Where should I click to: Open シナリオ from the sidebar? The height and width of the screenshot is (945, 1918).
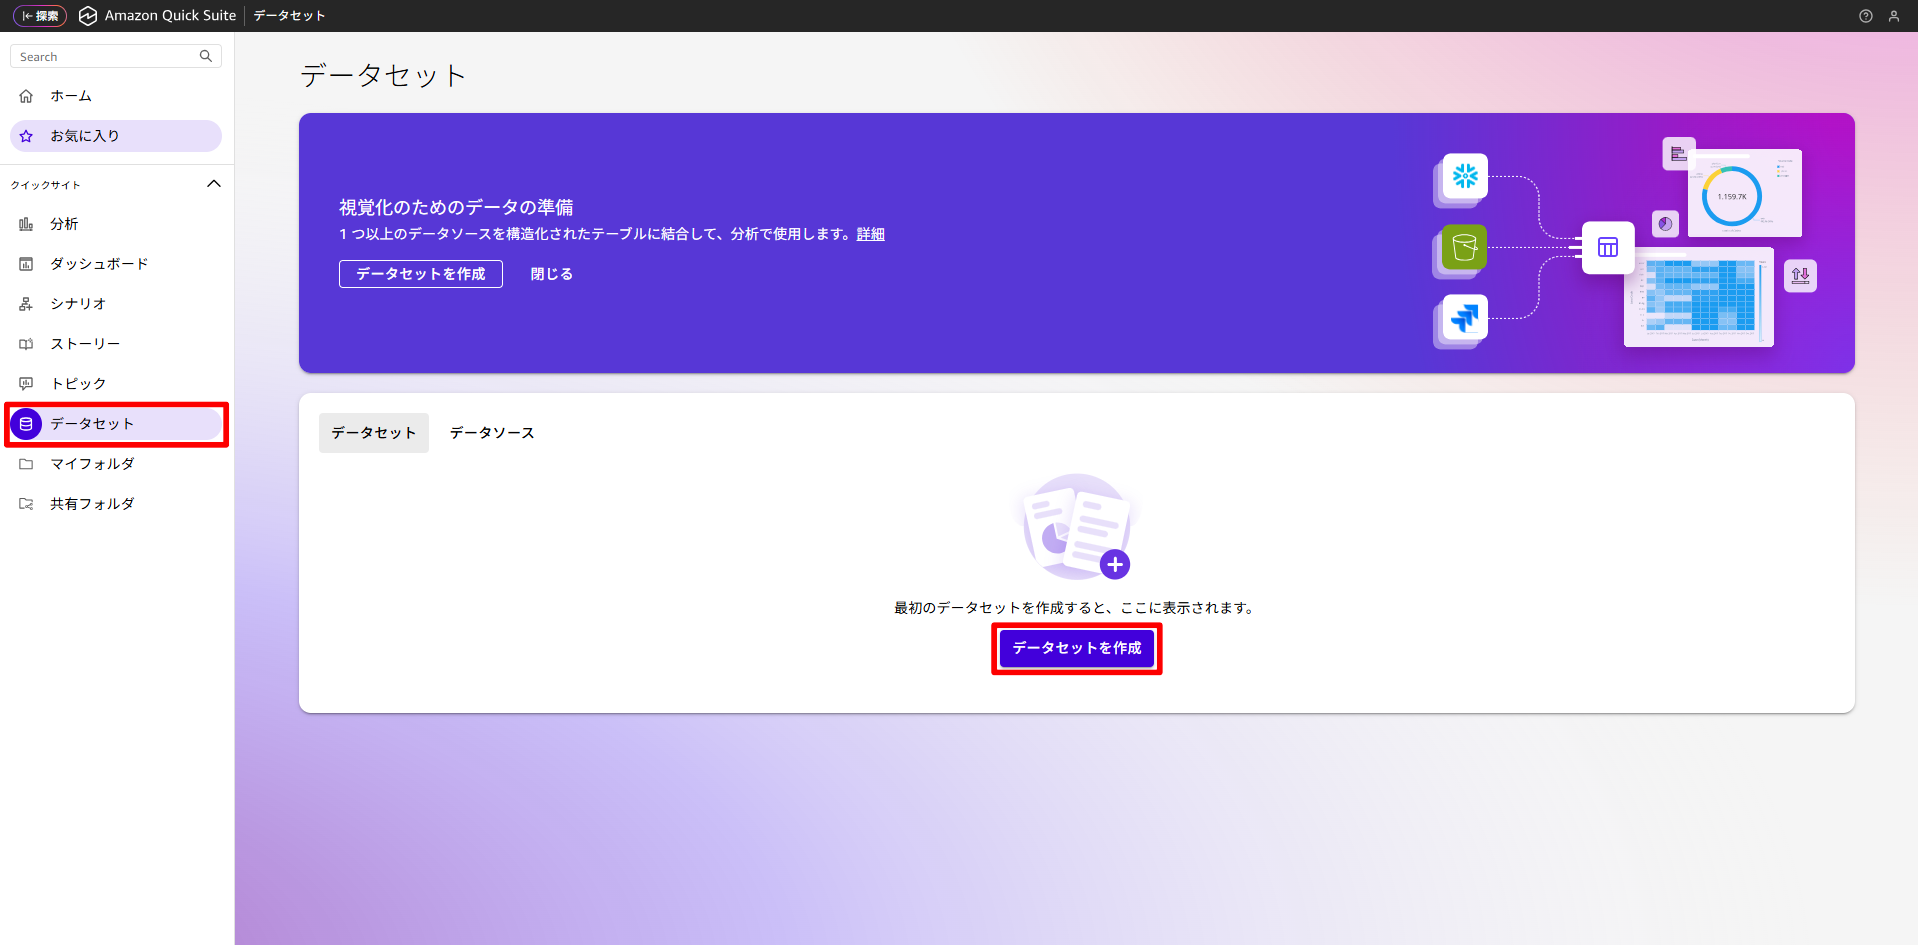point(76,303)
